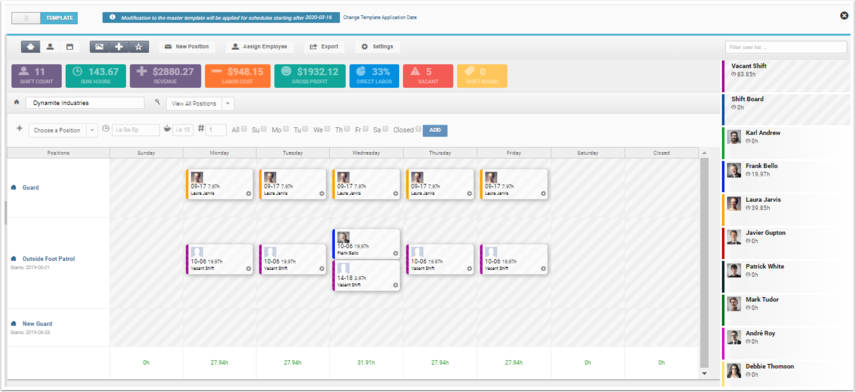This screenshot has width=855, height=392.
Task: Click the plus icon in dark toolbar group
Action: 119,47
